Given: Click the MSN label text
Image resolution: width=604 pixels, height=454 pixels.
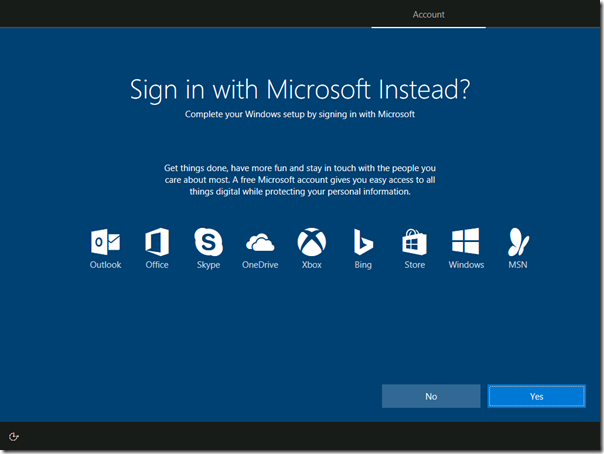Looking at the screenshot, I should pyautogui.click(x=518, y=265).
